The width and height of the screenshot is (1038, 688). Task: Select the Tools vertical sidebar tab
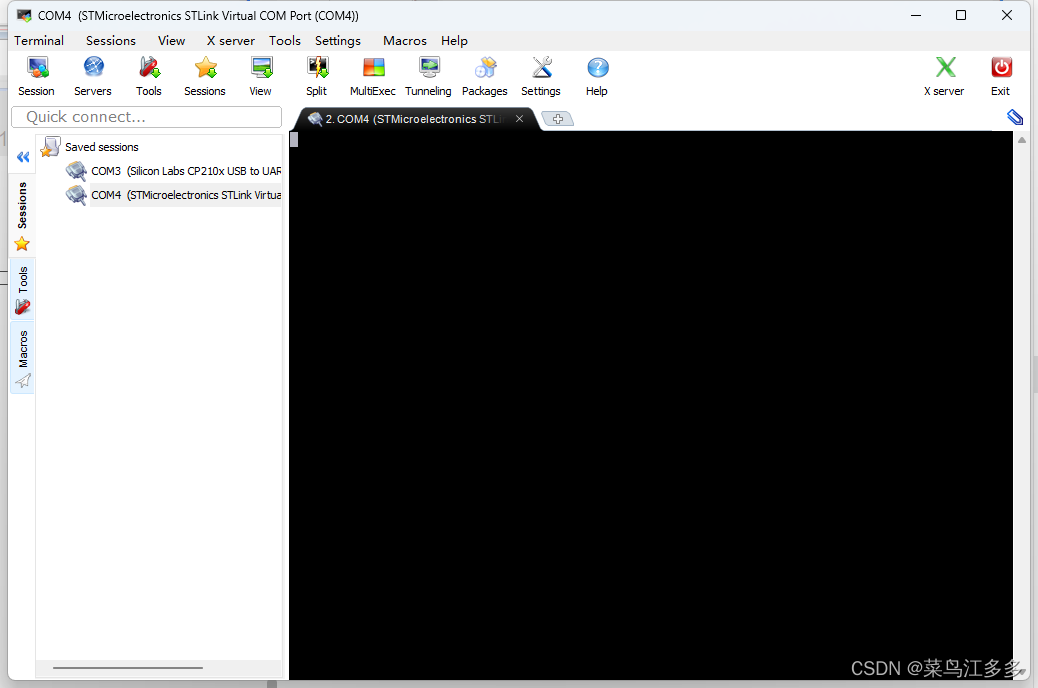23,289
